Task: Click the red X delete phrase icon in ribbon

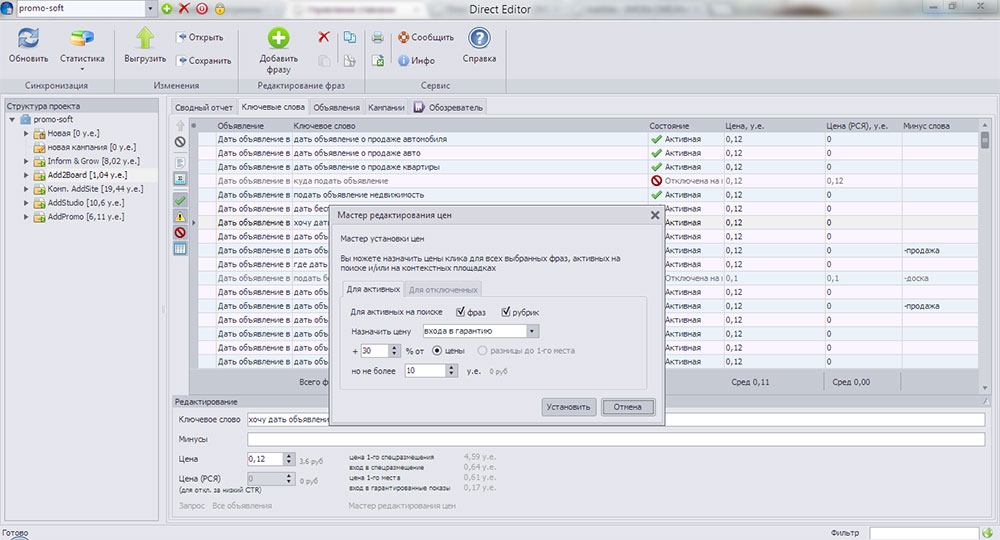Action: 324,37
